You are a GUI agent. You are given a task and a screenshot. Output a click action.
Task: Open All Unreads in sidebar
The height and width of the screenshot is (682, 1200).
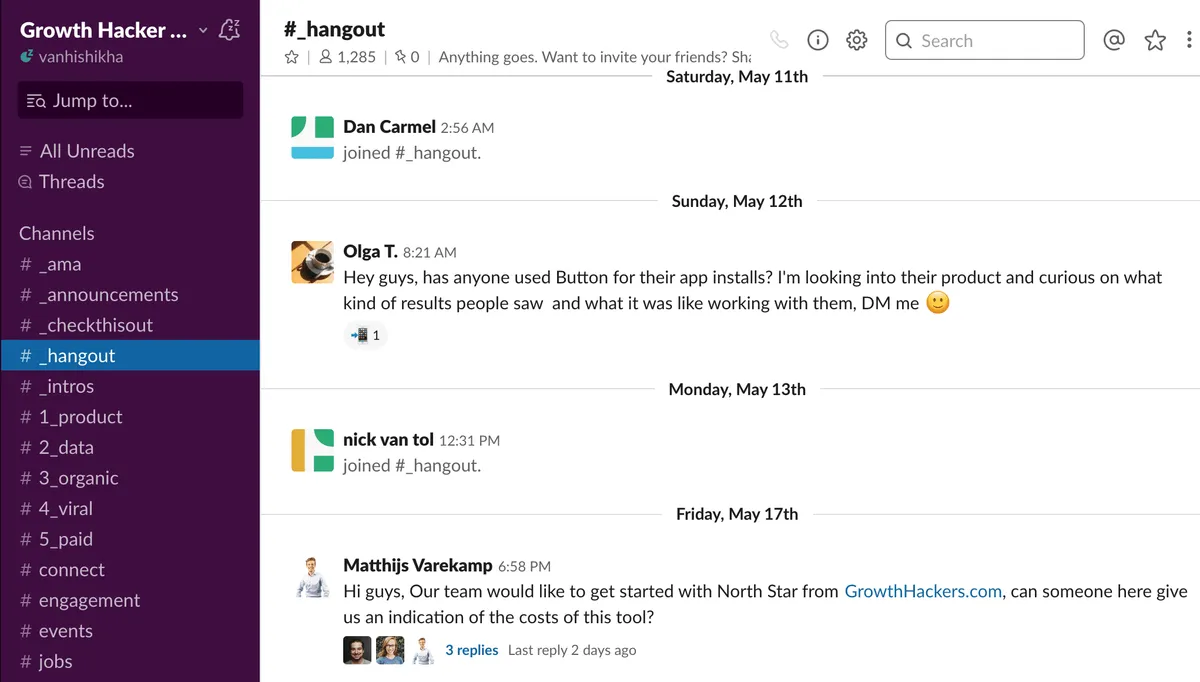(x=86, y=151)
